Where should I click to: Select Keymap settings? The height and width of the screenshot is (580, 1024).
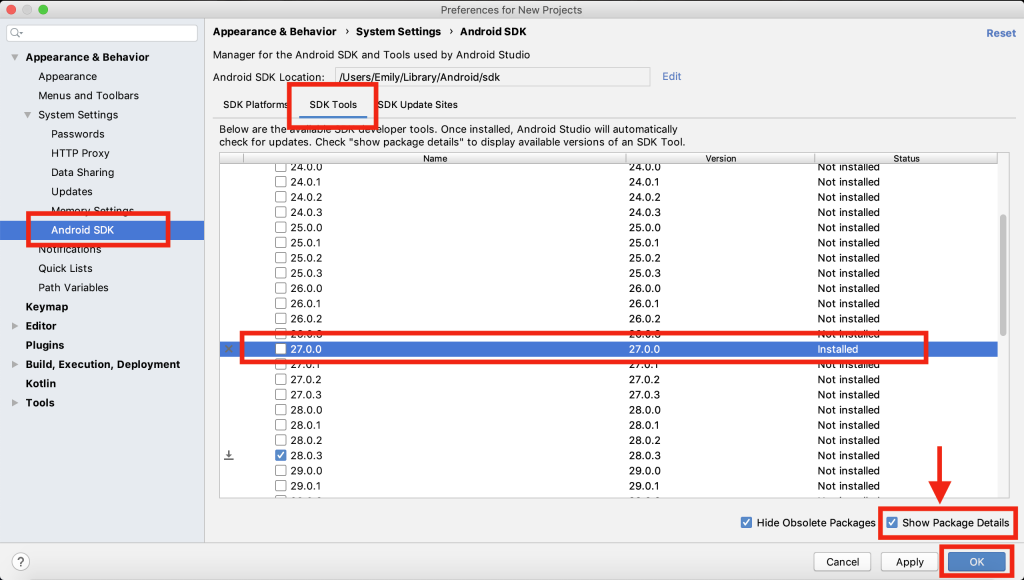(x=46, y=307)
